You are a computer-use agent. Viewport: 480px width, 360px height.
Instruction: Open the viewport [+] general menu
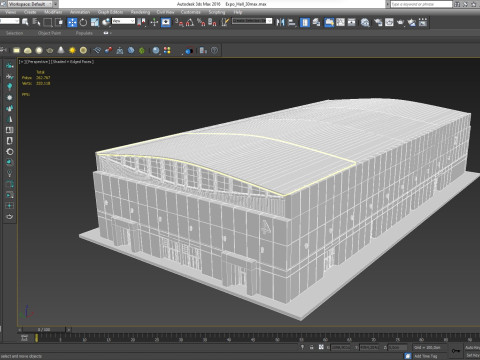pyautogui.click(x=21, y=62)
